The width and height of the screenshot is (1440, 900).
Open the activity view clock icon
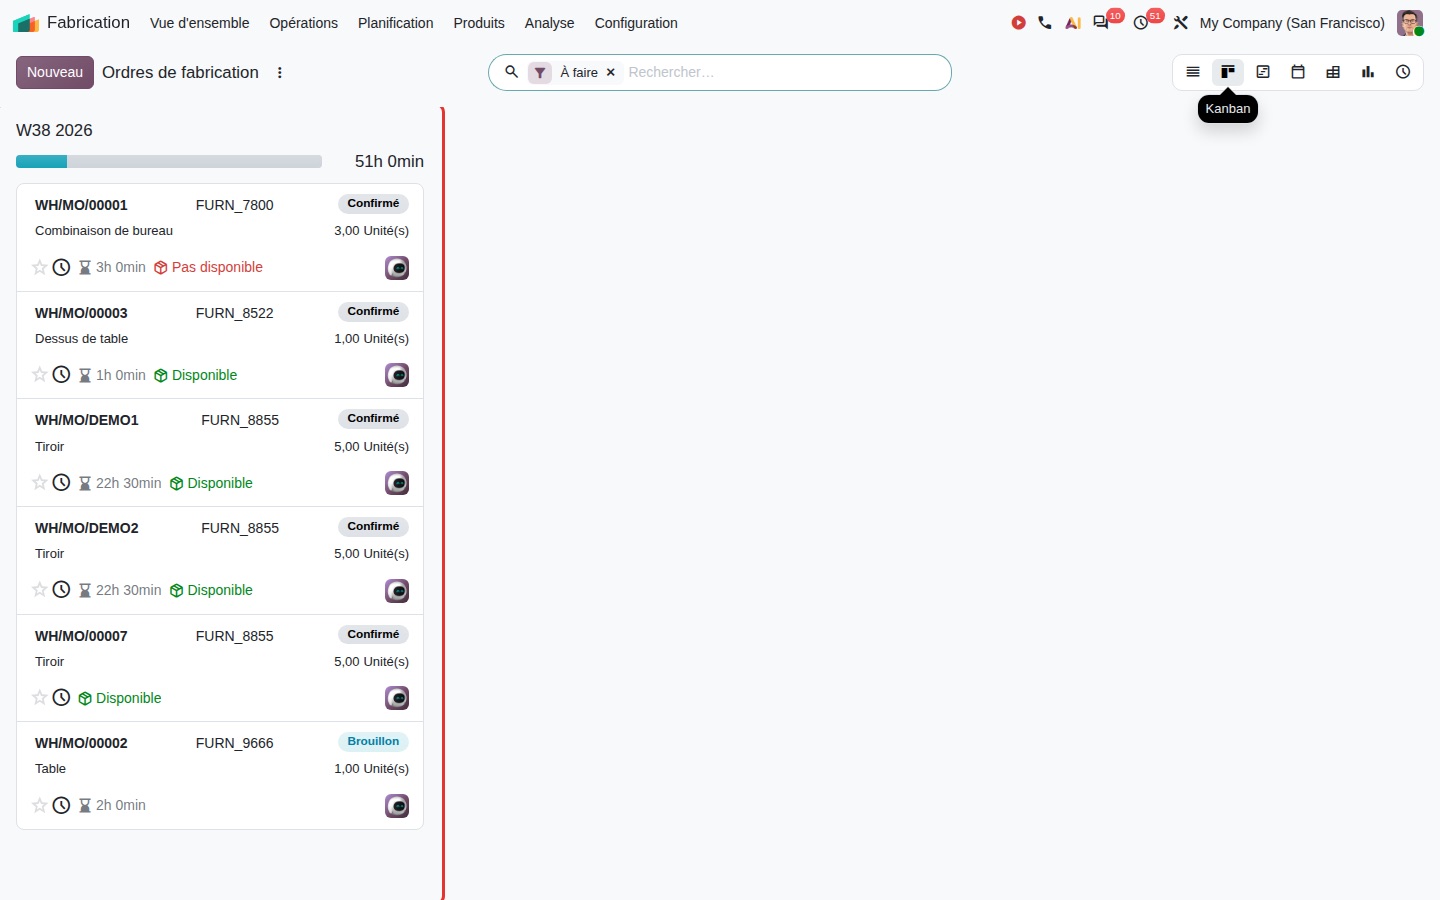click(1403, 72)
